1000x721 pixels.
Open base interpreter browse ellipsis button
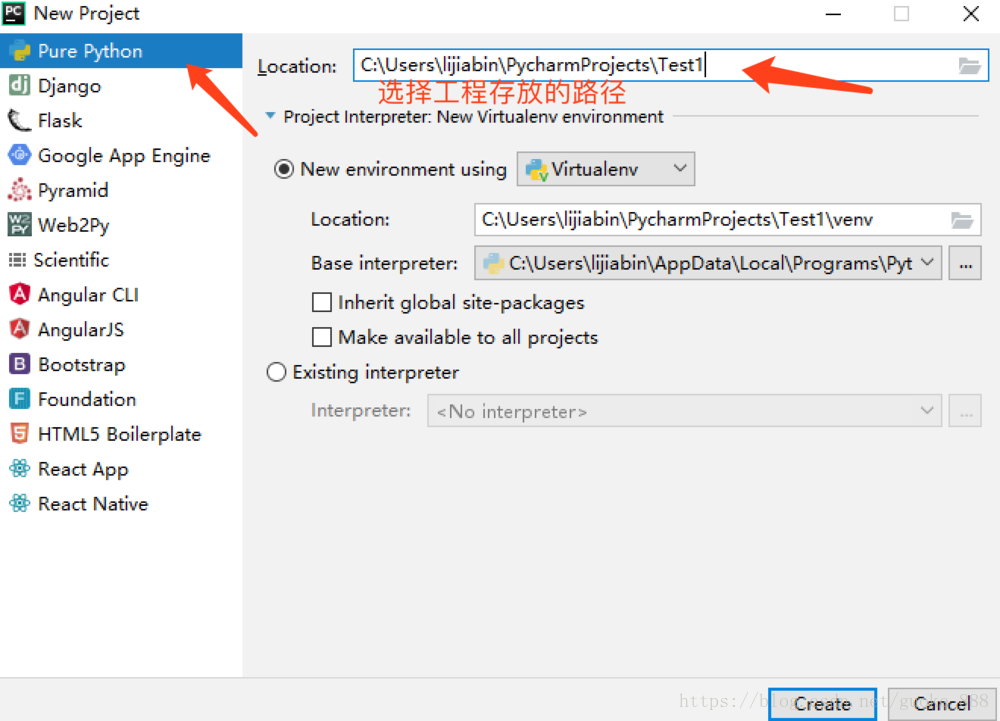(x=965, y=263)
